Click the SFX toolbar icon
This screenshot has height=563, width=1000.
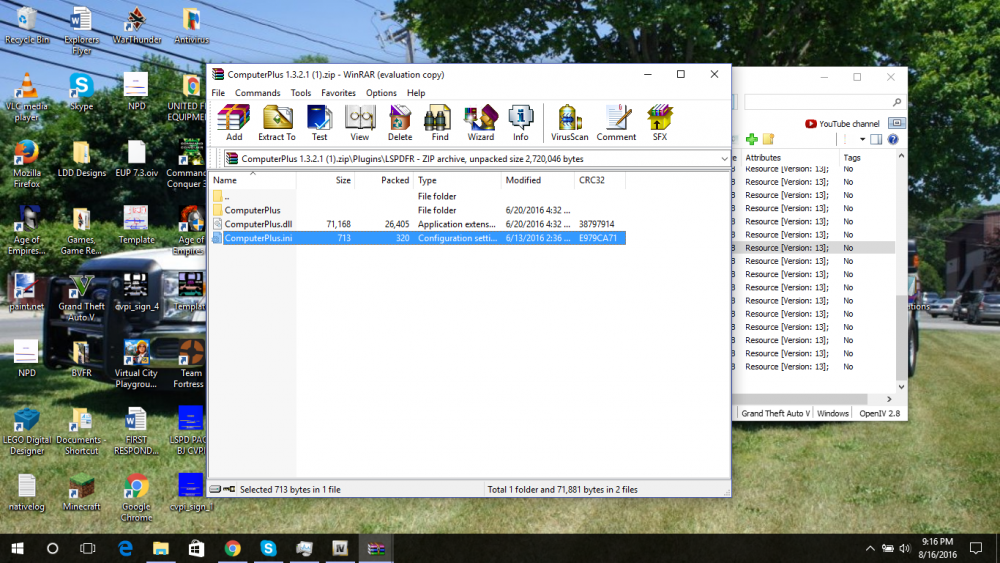(x=659, y=122)
